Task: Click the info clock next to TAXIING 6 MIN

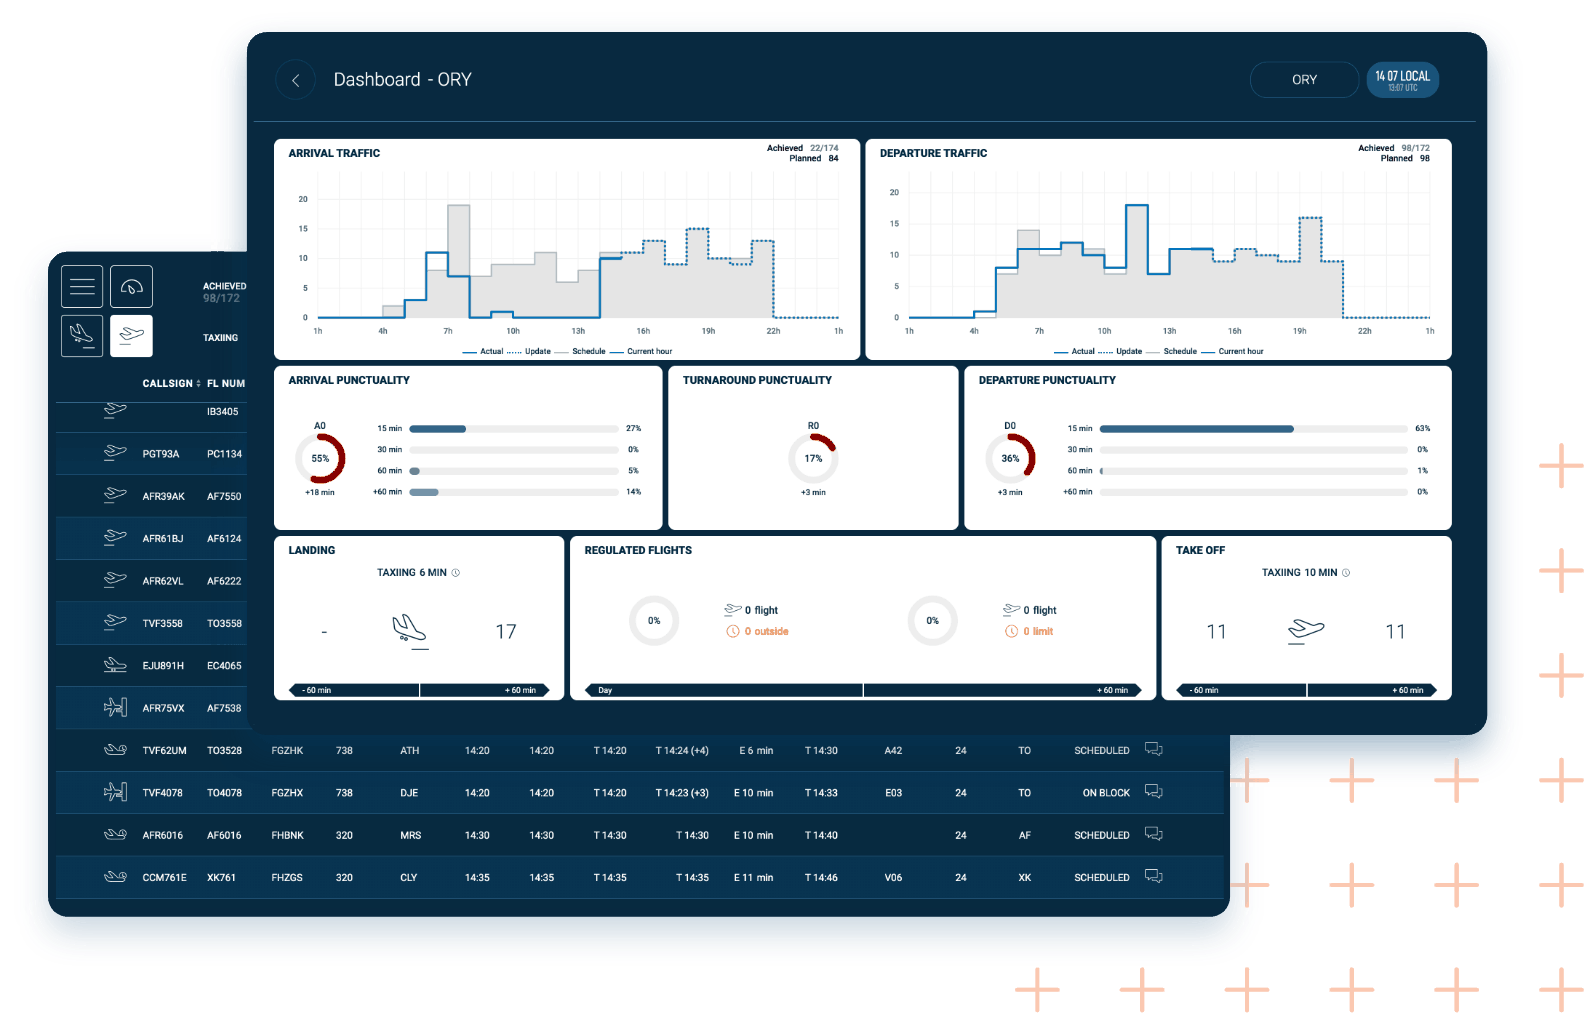Action: coord(456,573)
